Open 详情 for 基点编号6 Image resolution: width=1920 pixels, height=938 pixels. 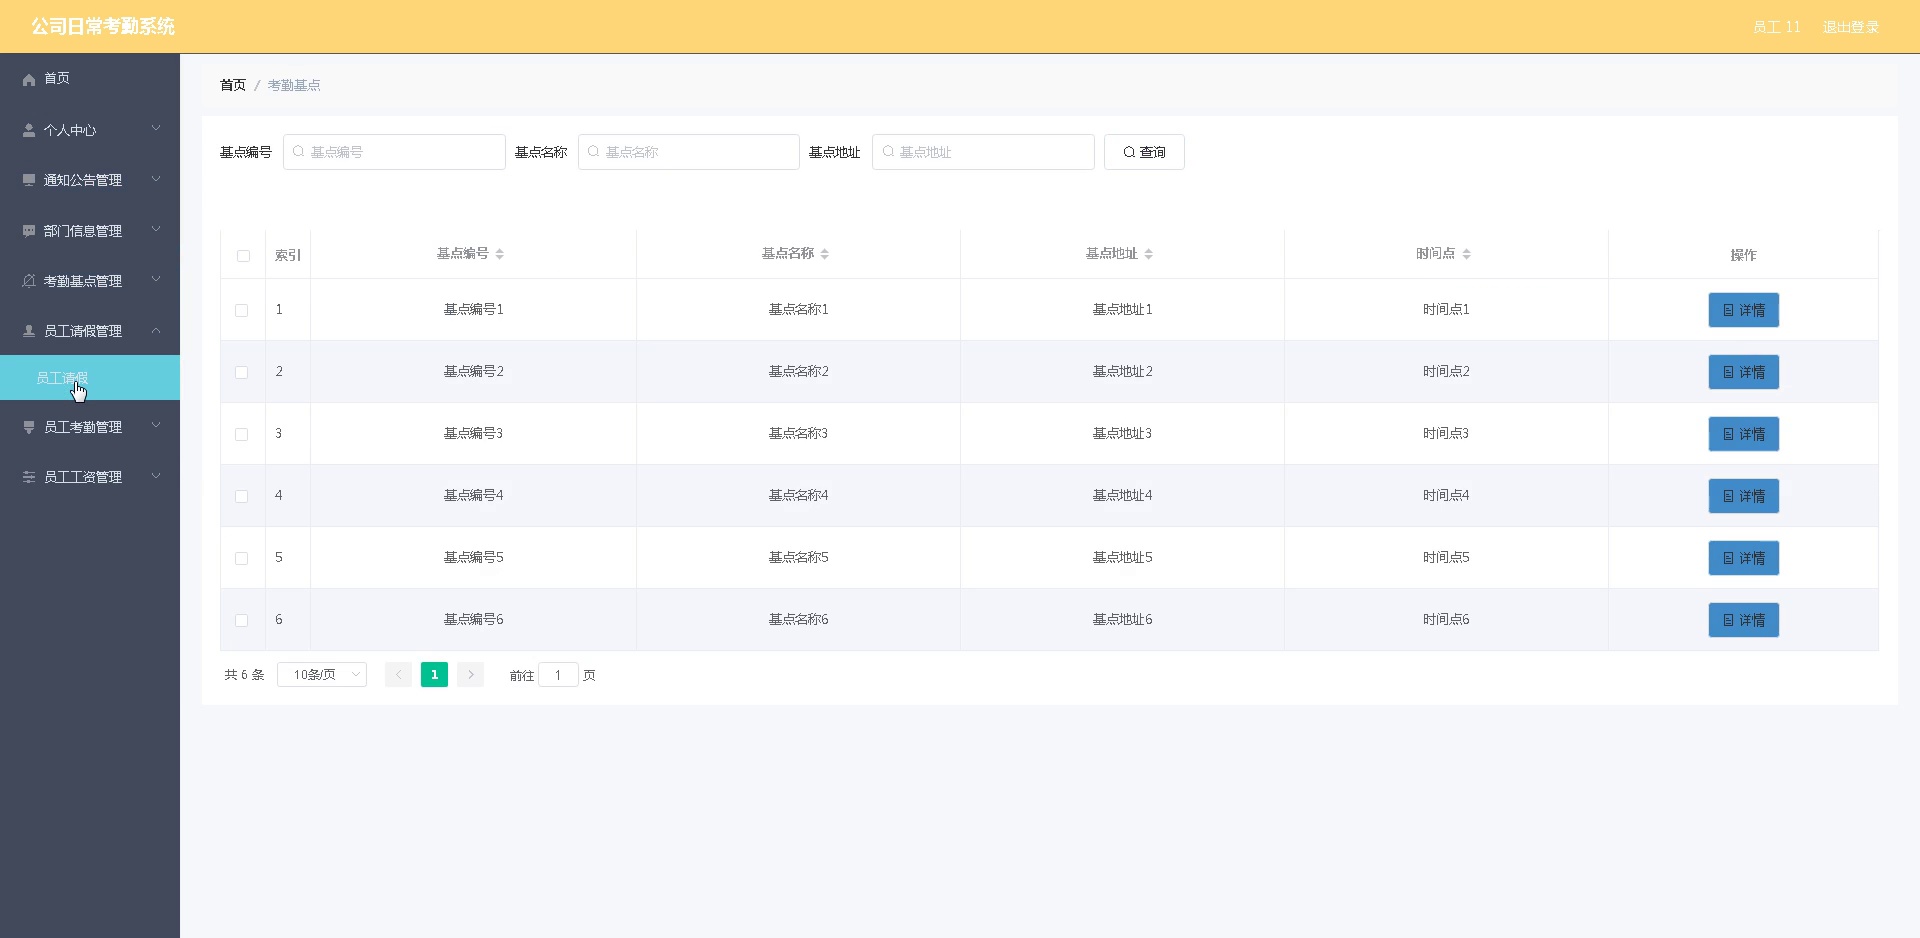[x=1743, y=620]
